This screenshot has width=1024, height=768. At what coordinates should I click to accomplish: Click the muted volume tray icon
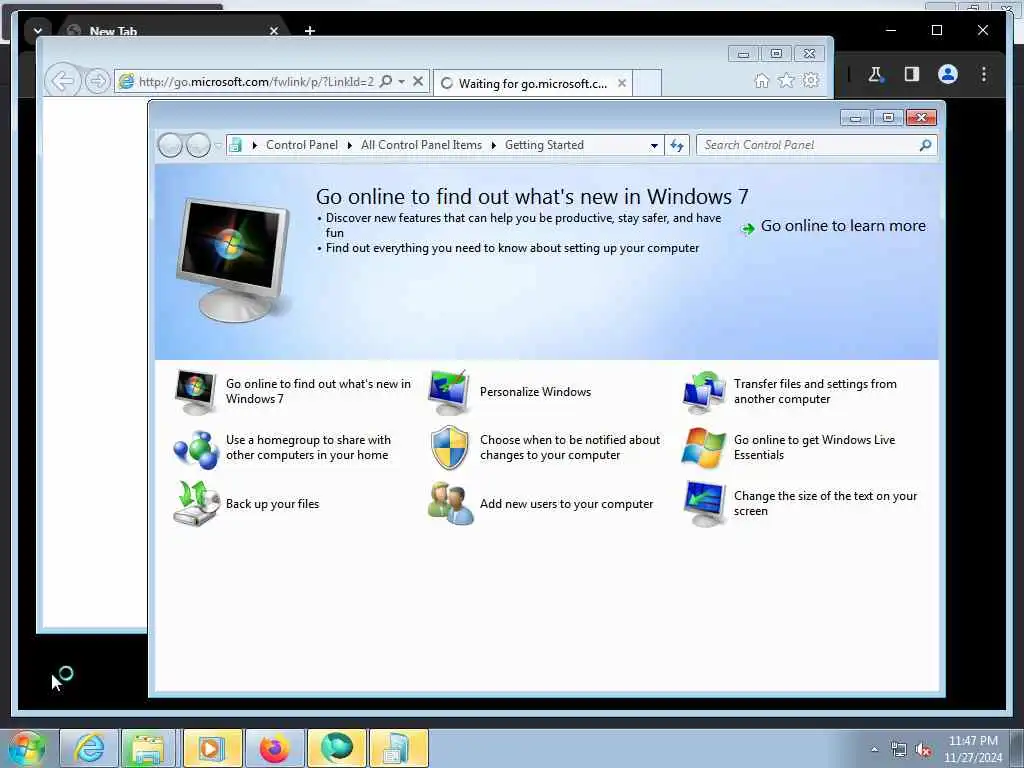[923, 750]
